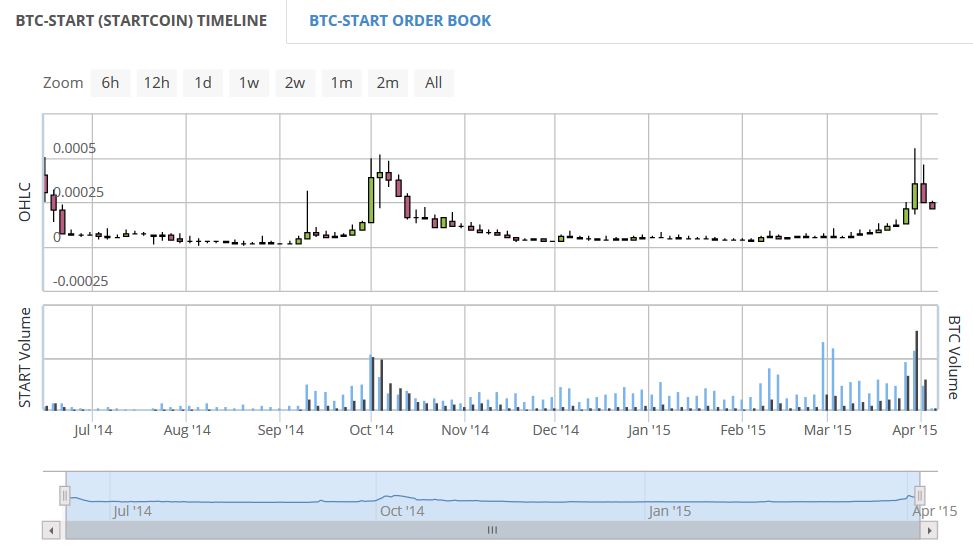Click the scrollbar right arrow

[929, 531]
